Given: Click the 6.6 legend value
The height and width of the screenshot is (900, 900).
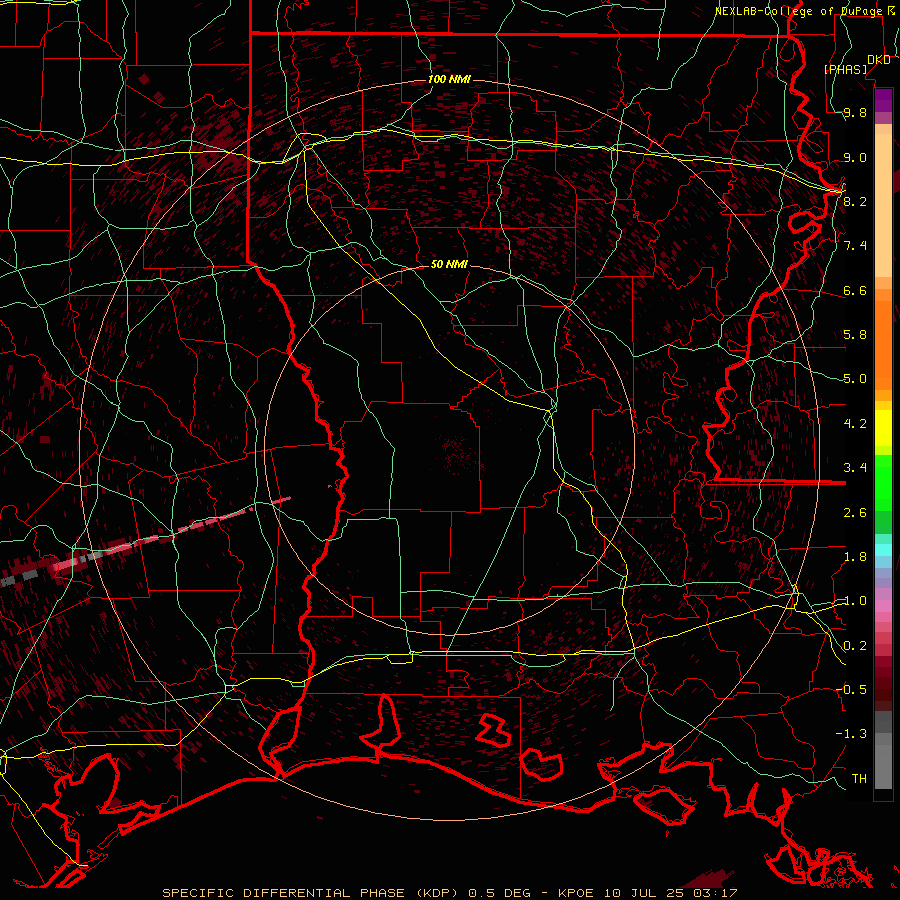Looking at the screenshot, I should click(855, 290).
